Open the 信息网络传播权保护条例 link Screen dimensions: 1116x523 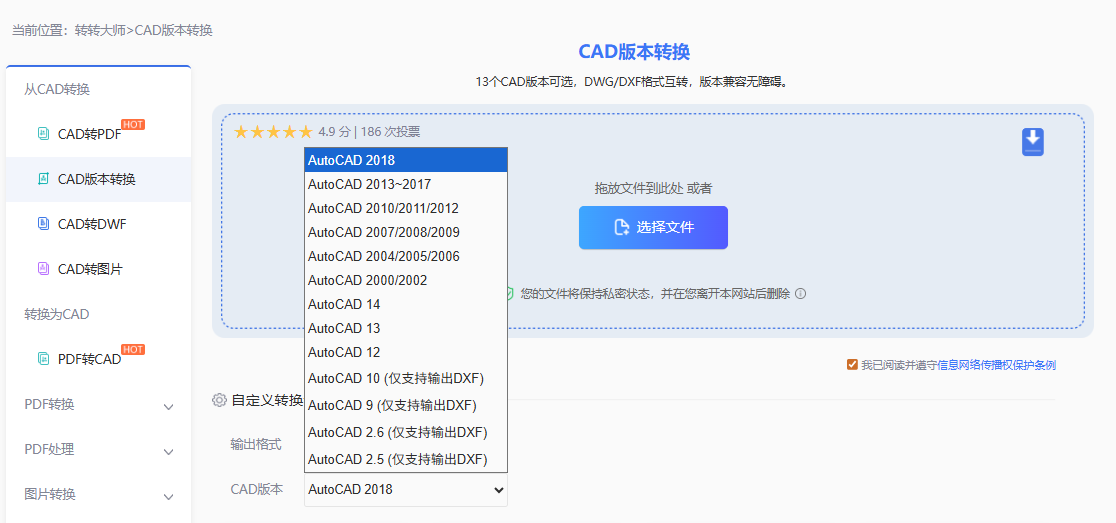pos(996,365)
